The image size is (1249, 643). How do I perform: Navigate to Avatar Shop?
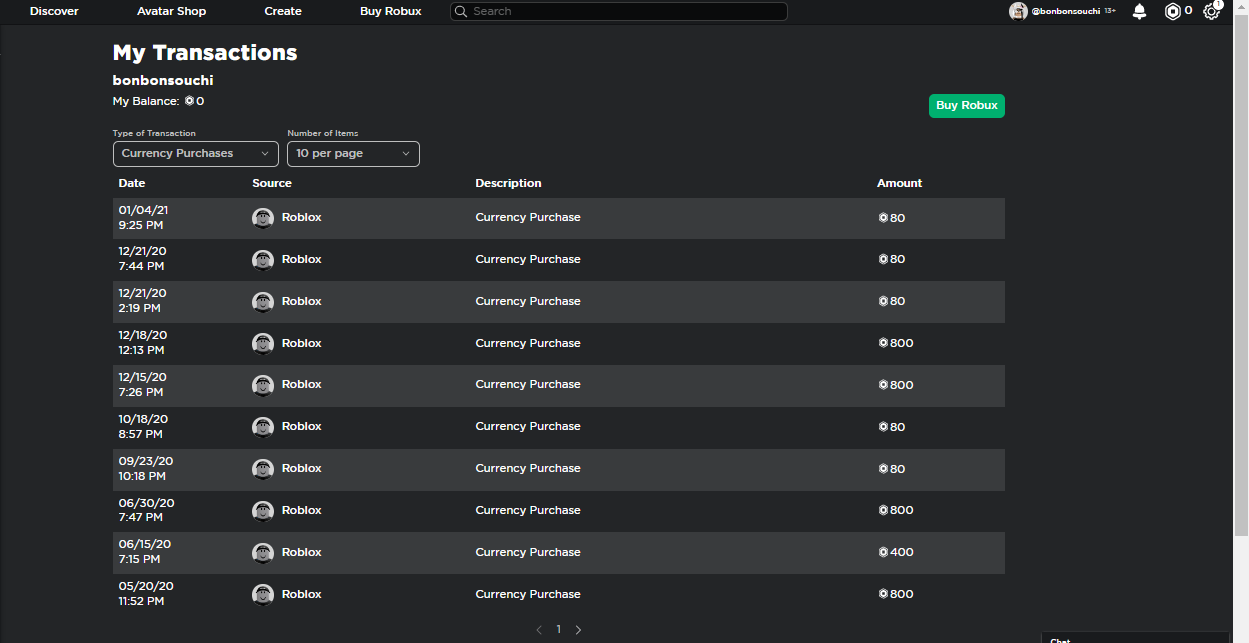click(171, 11)
